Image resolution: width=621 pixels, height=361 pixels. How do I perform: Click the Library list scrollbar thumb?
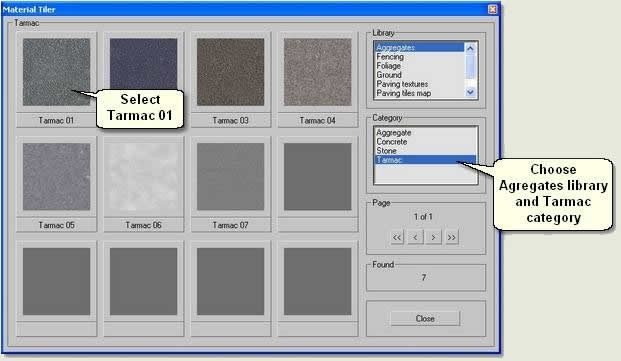coord(470,66)
